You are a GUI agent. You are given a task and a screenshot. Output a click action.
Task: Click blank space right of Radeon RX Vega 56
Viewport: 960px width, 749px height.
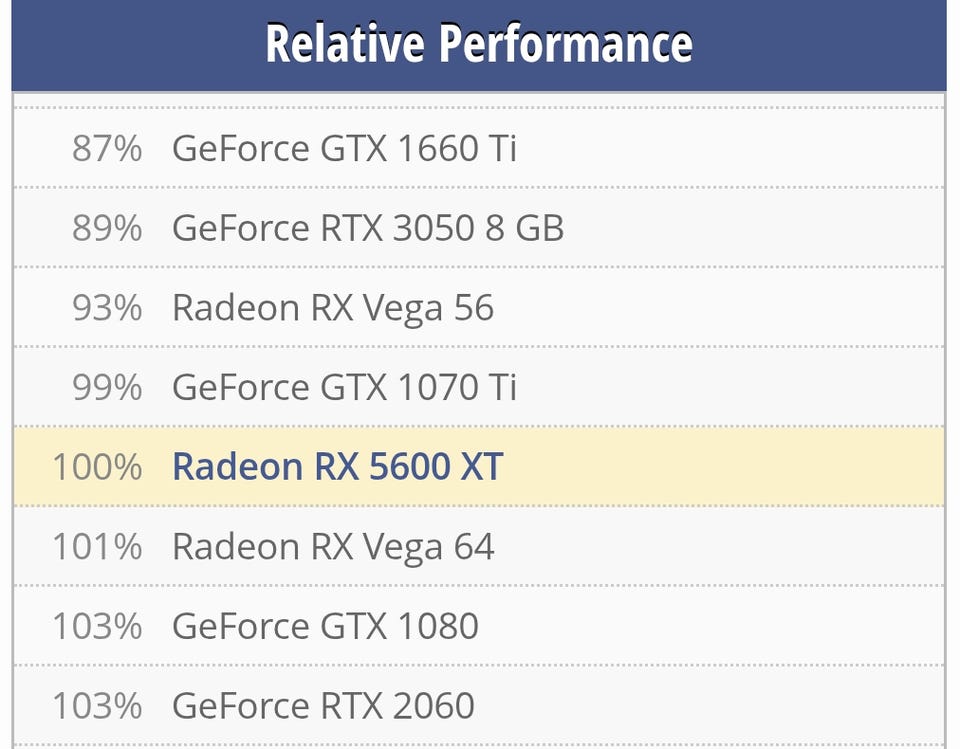pos(720,308)
